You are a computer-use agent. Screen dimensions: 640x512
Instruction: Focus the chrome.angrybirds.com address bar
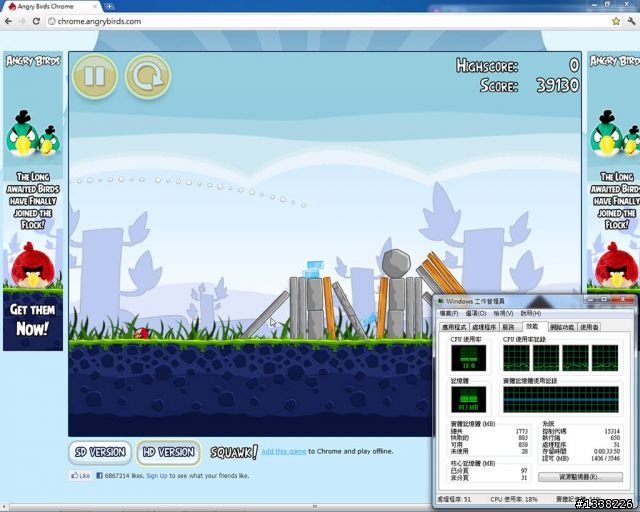point(327,21)
